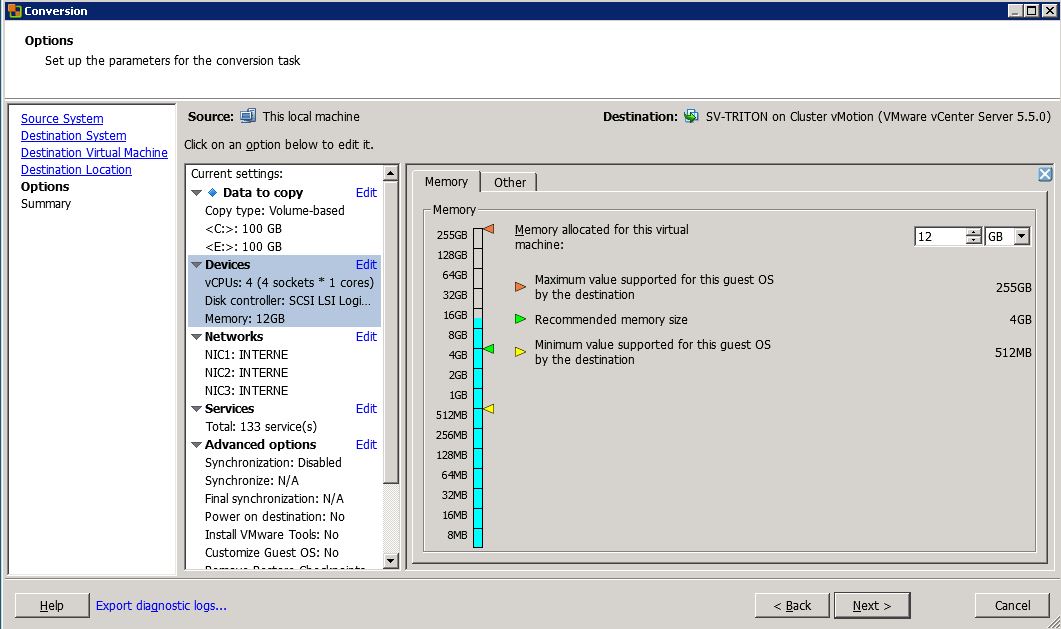Click the vCenter destination server icon
Screen dimensions: 1061x629
tap(691, 116)
